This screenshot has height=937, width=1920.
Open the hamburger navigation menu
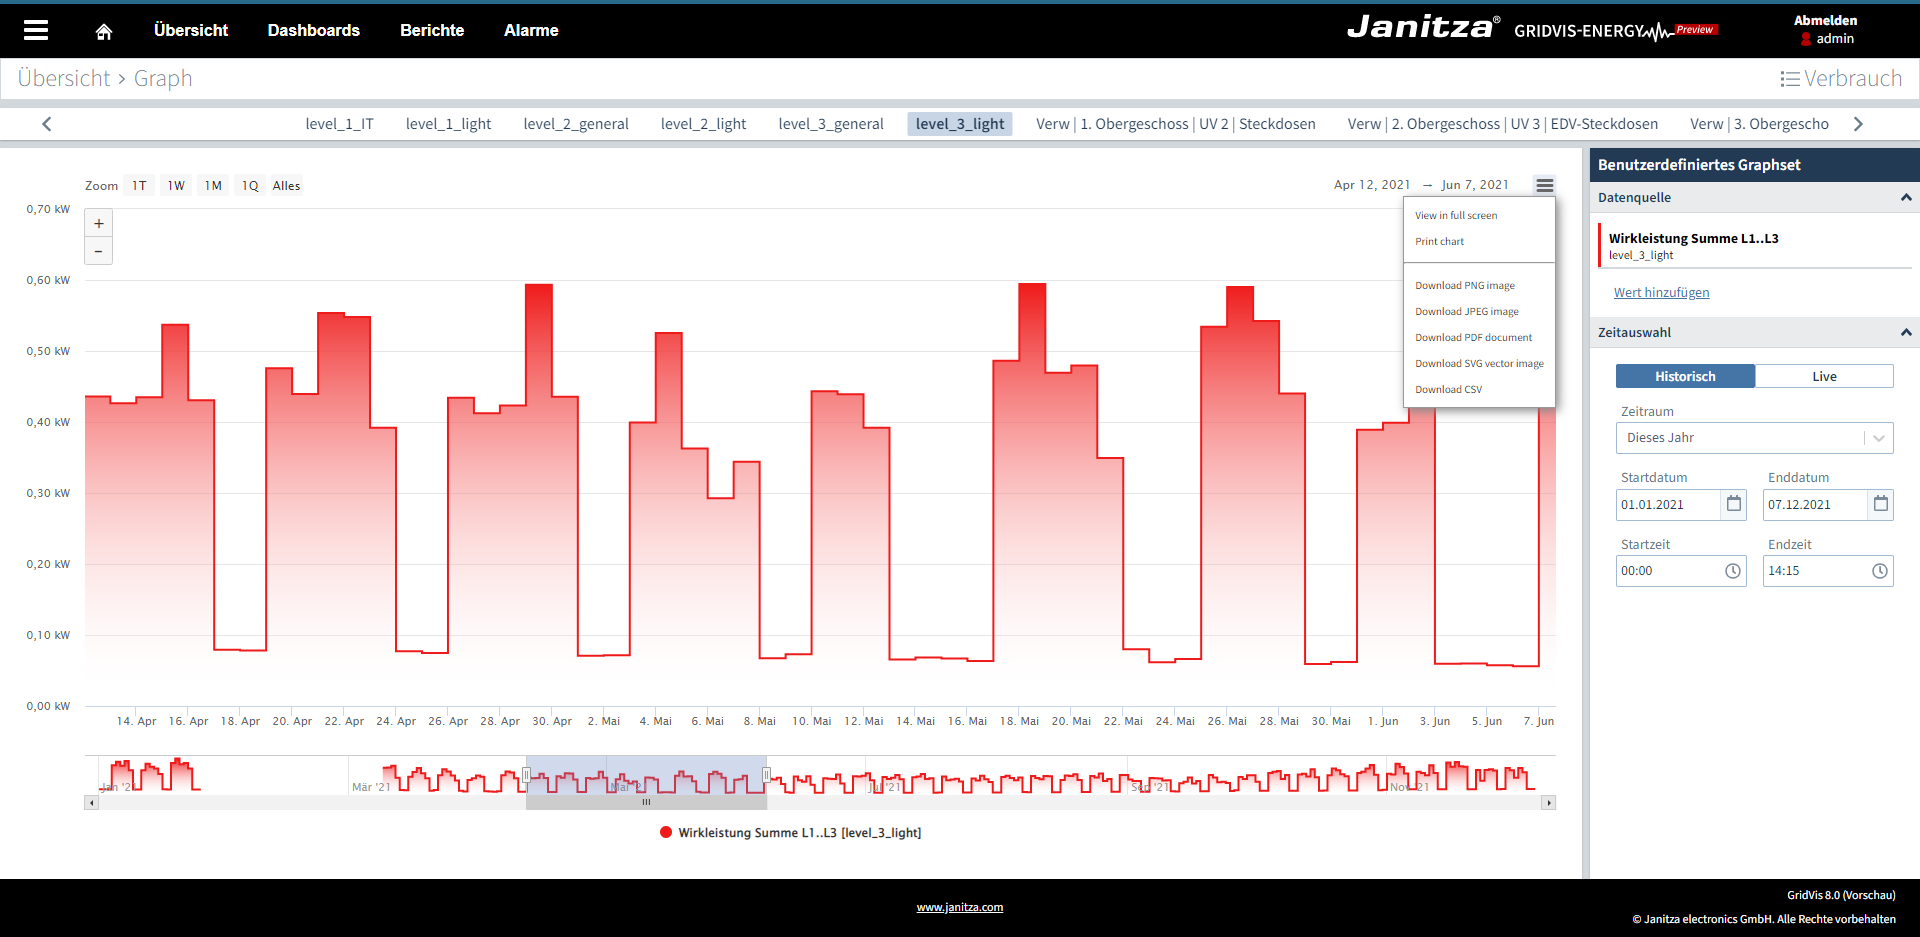(x=36, y=30)
